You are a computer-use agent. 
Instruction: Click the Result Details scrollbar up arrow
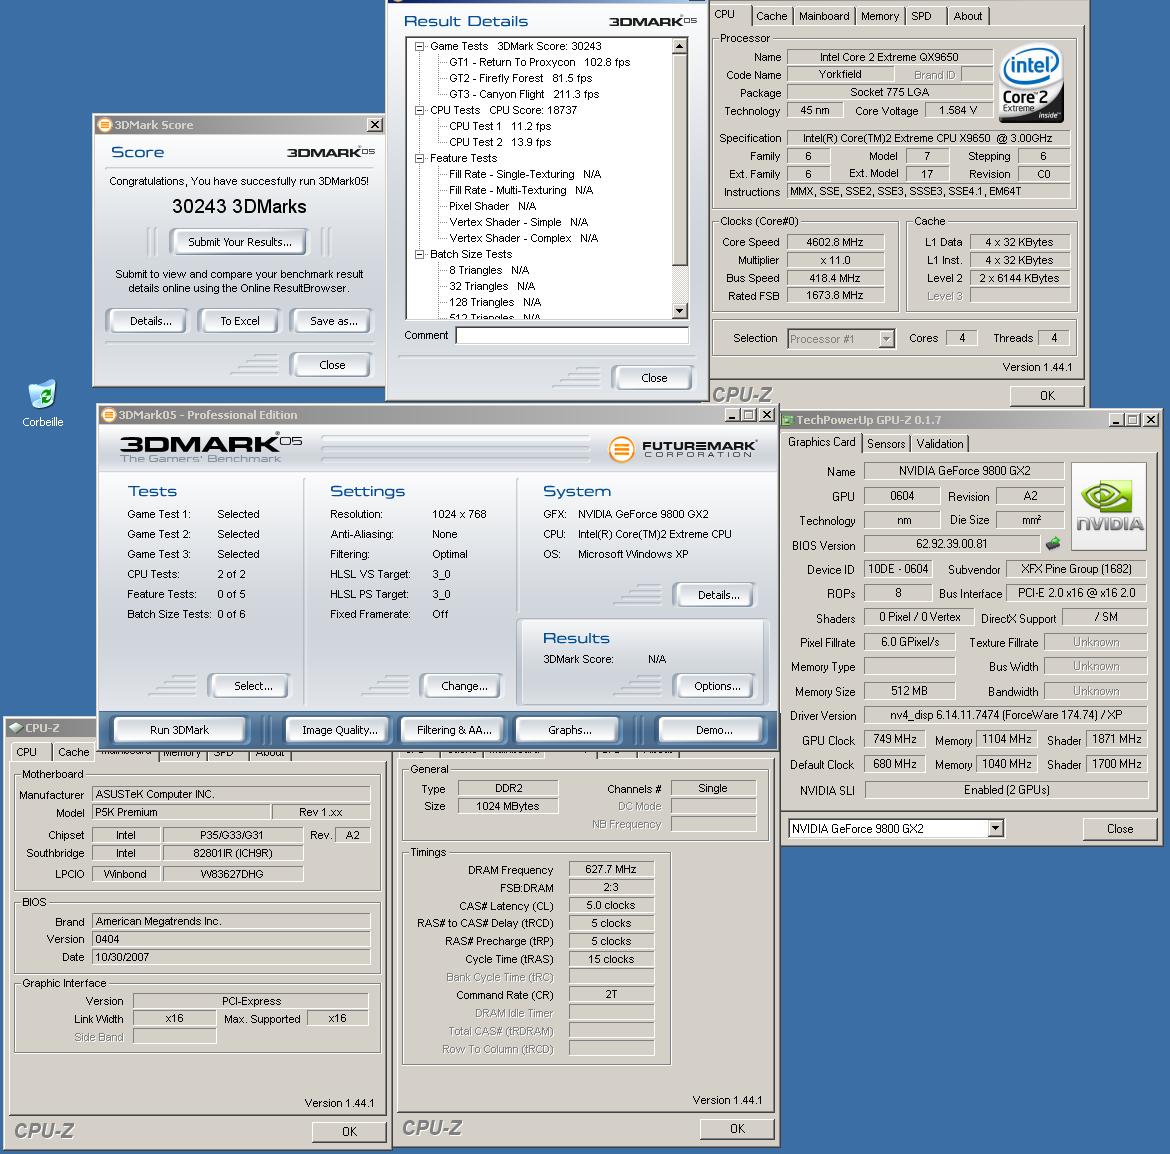(679, 46)
